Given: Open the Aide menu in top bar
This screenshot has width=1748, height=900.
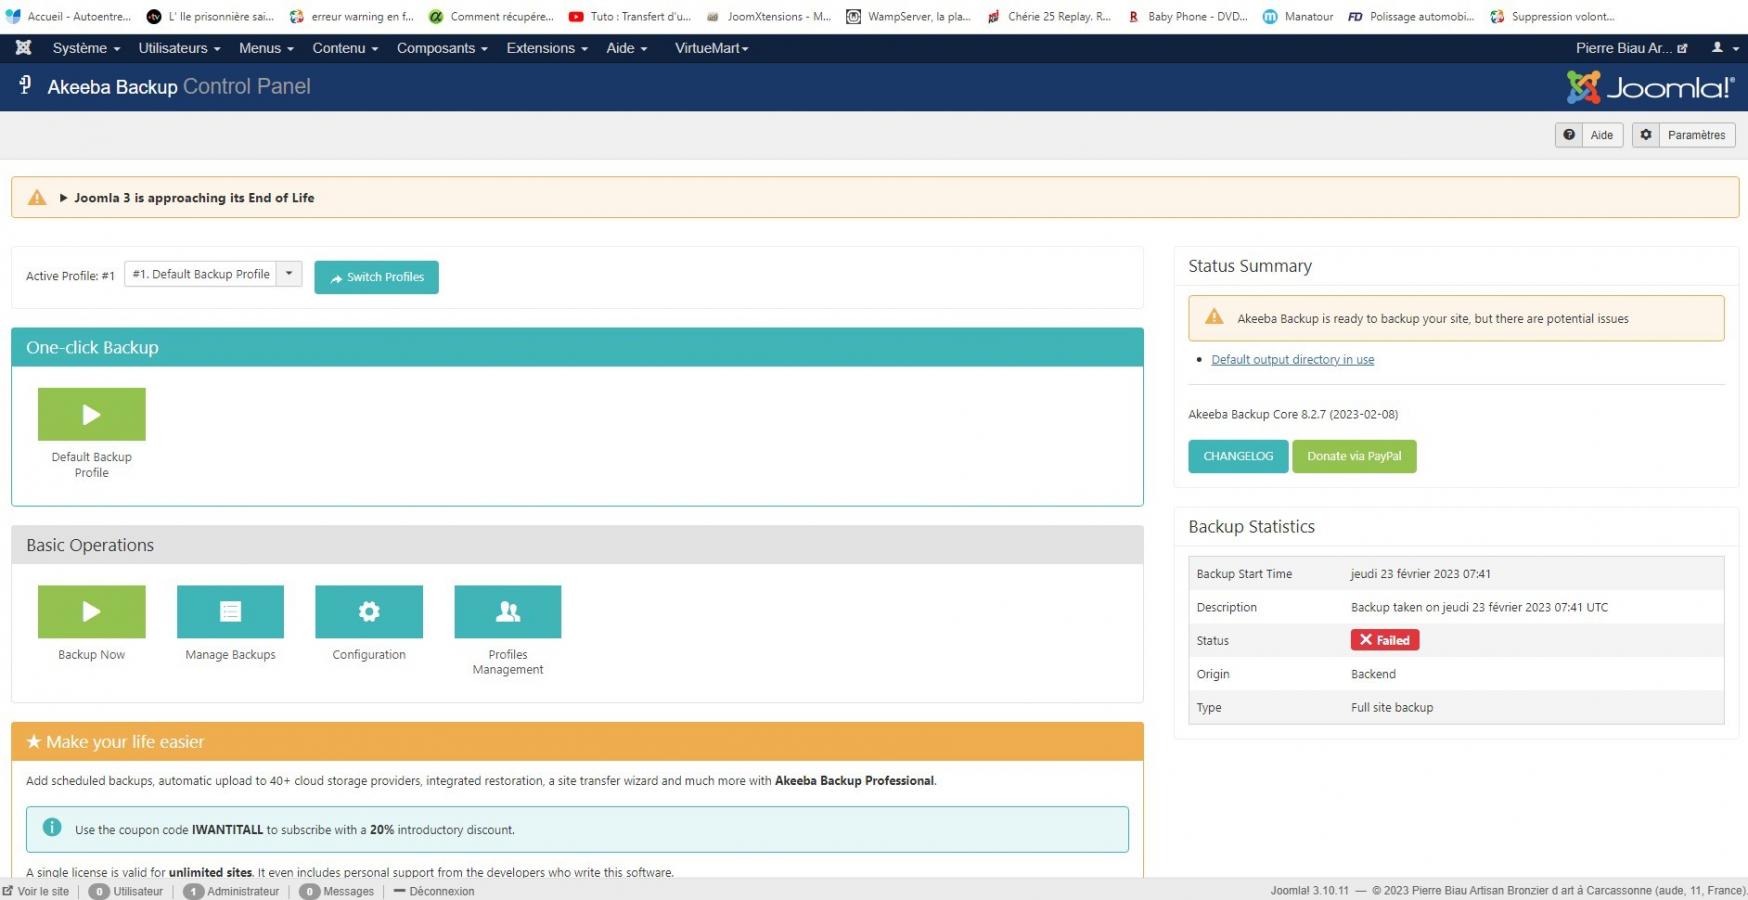Looking at the screenshot, I should 627,48.
